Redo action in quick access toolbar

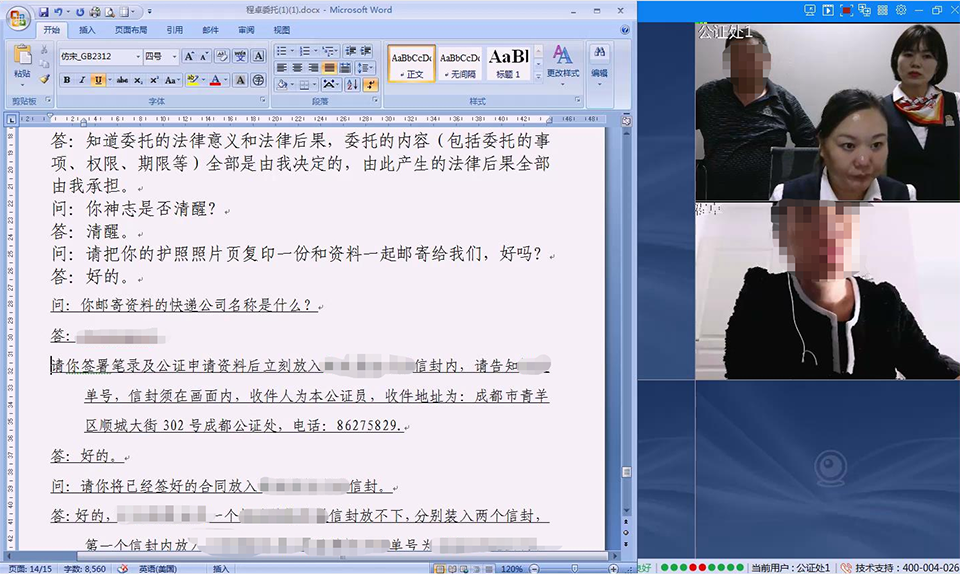[80, 12]
